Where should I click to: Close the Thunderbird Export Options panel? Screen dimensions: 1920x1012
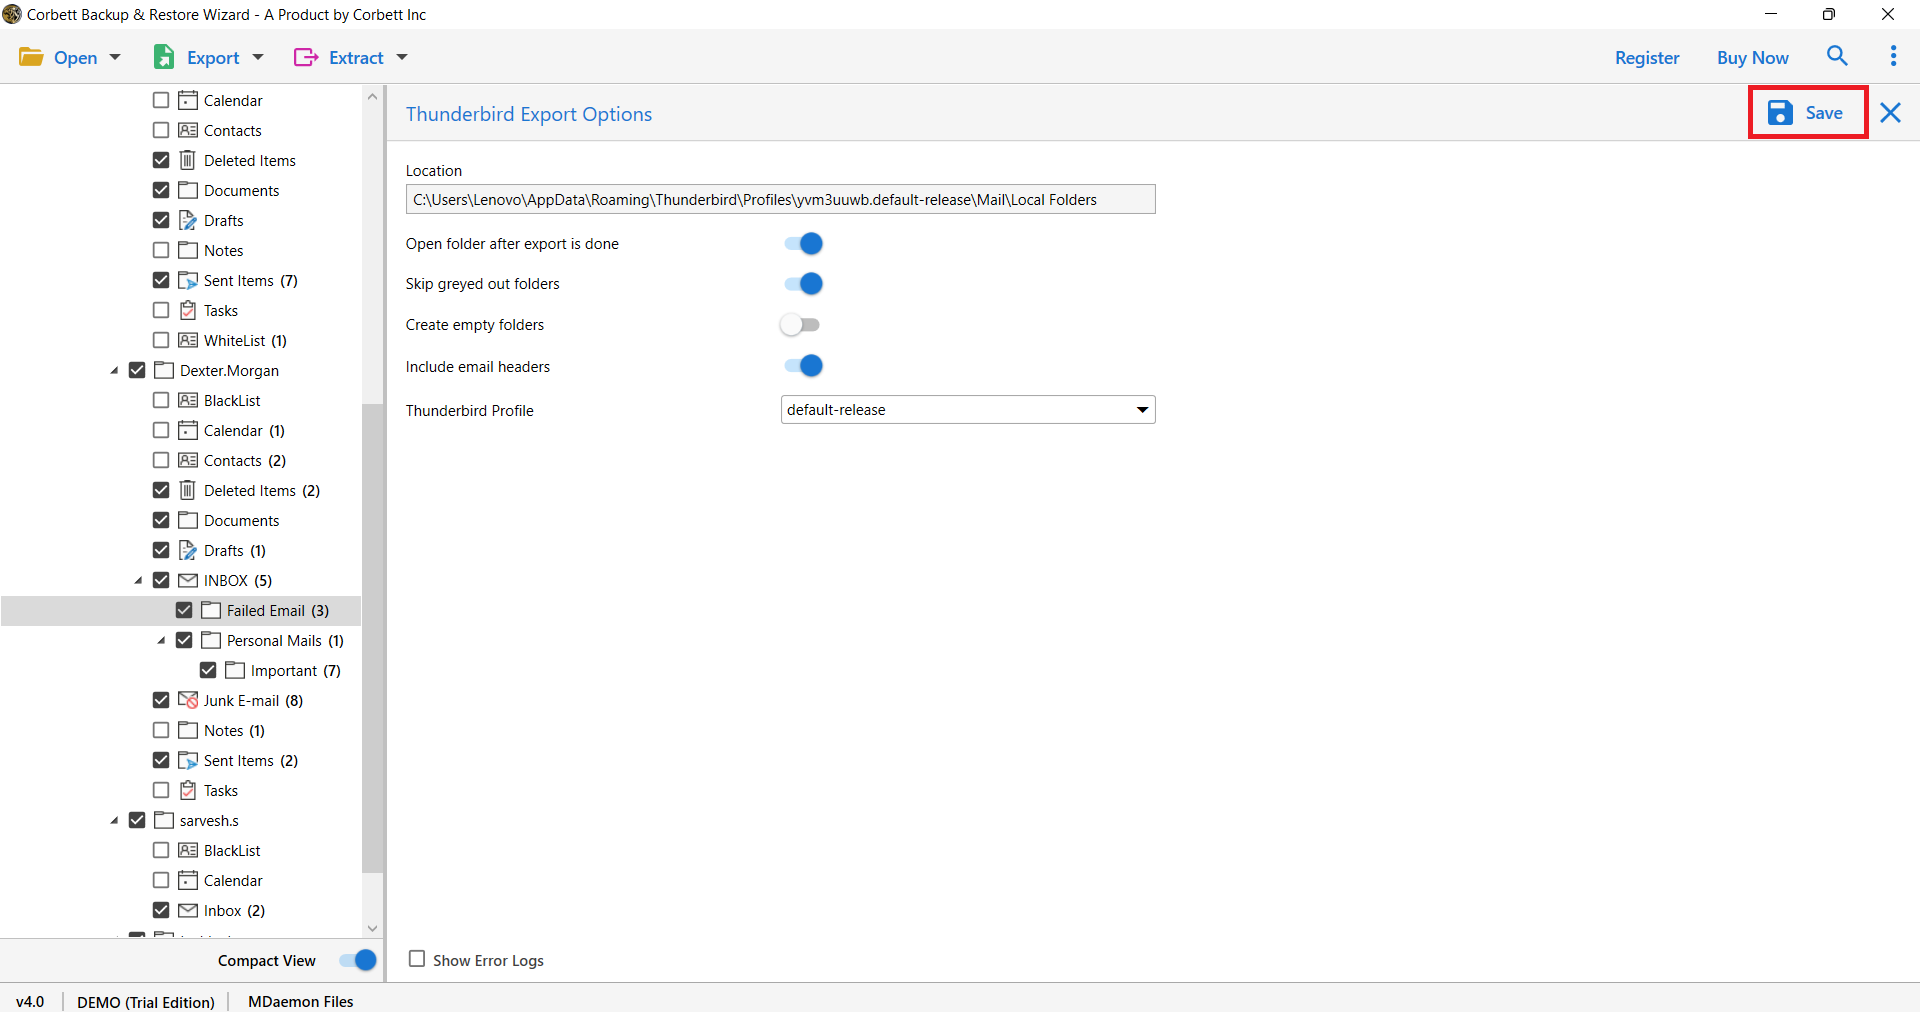[1890, 113]
